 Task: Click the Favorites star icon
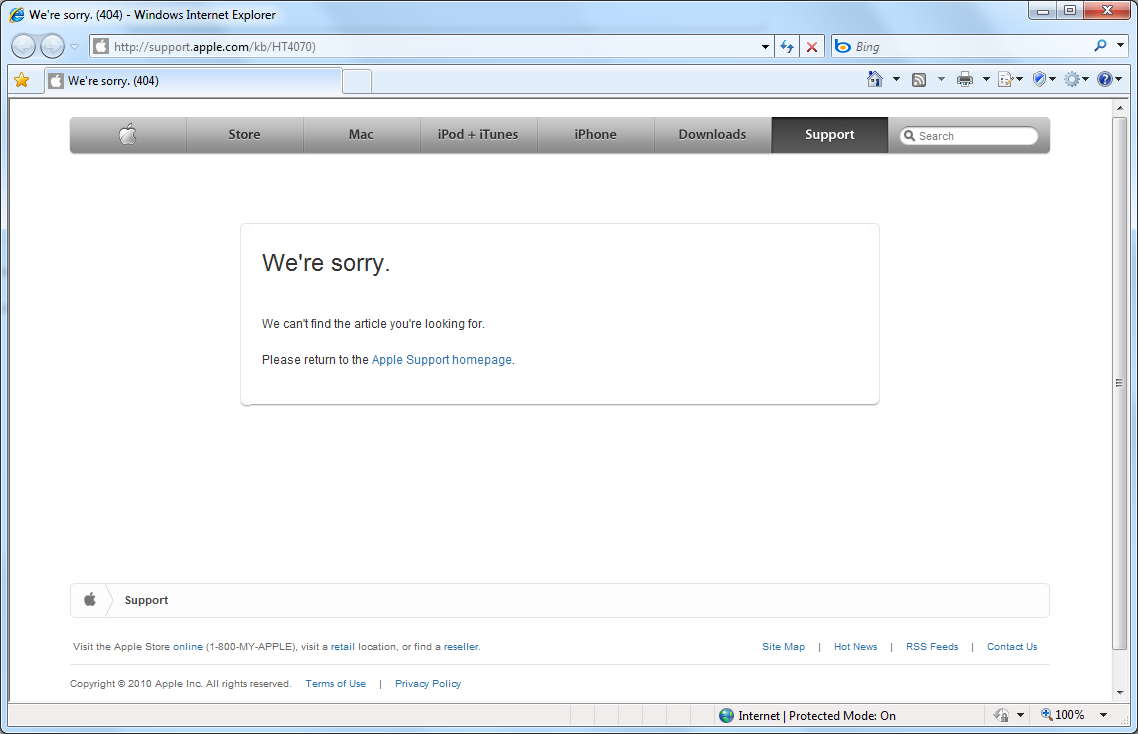pos(22,81)
